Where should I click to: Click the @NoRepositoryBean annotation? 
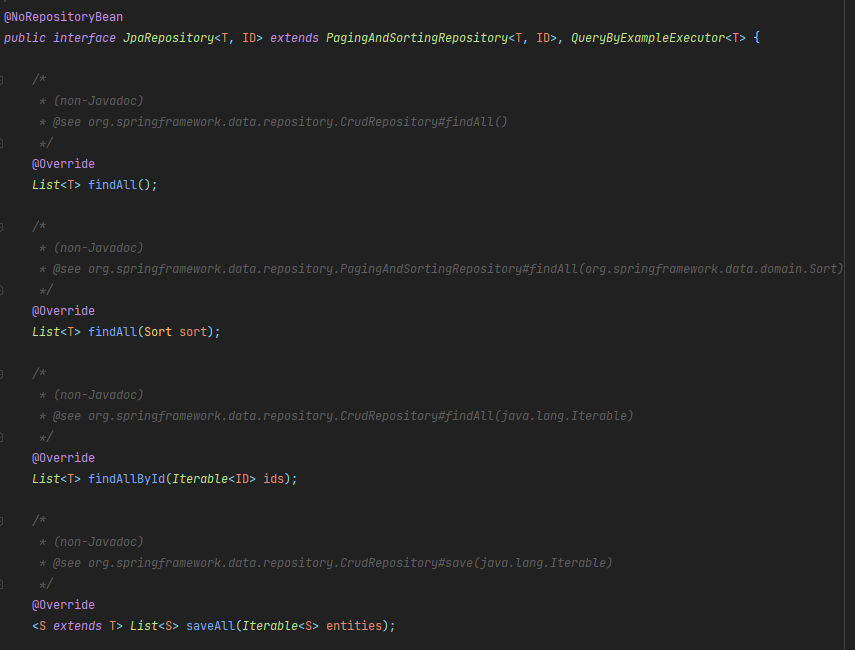point(63,17)
